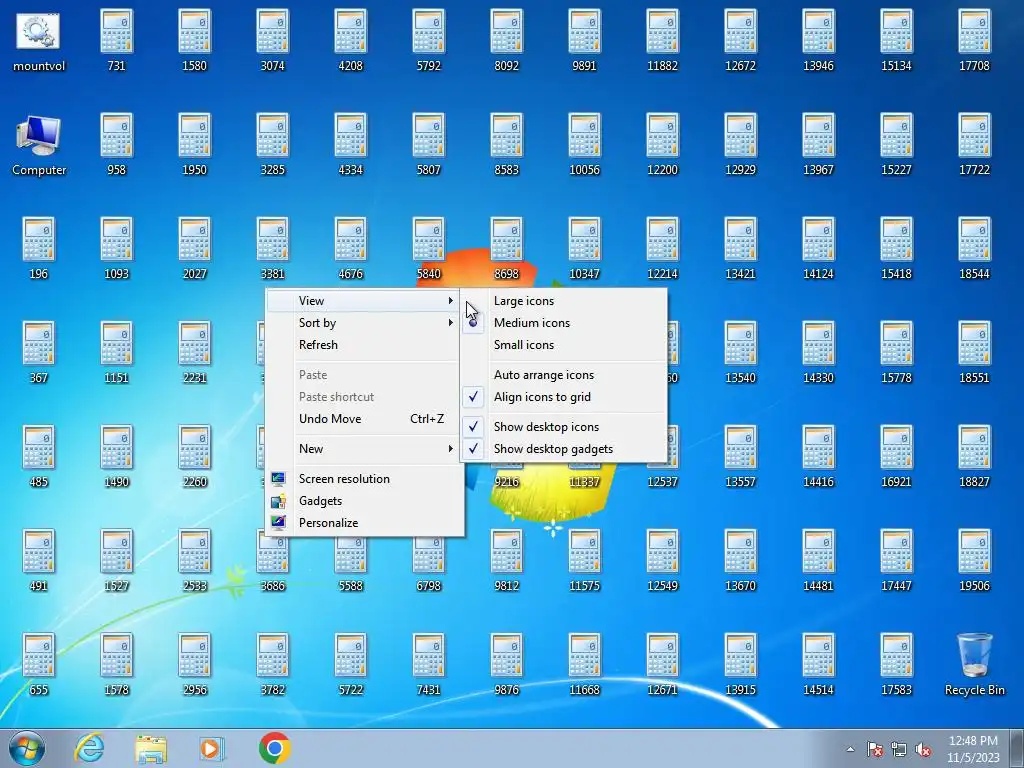Viewport: 1024px width, 768px height.
Task: Select calculator icon labeled 367
Action: tap(39, 353)
